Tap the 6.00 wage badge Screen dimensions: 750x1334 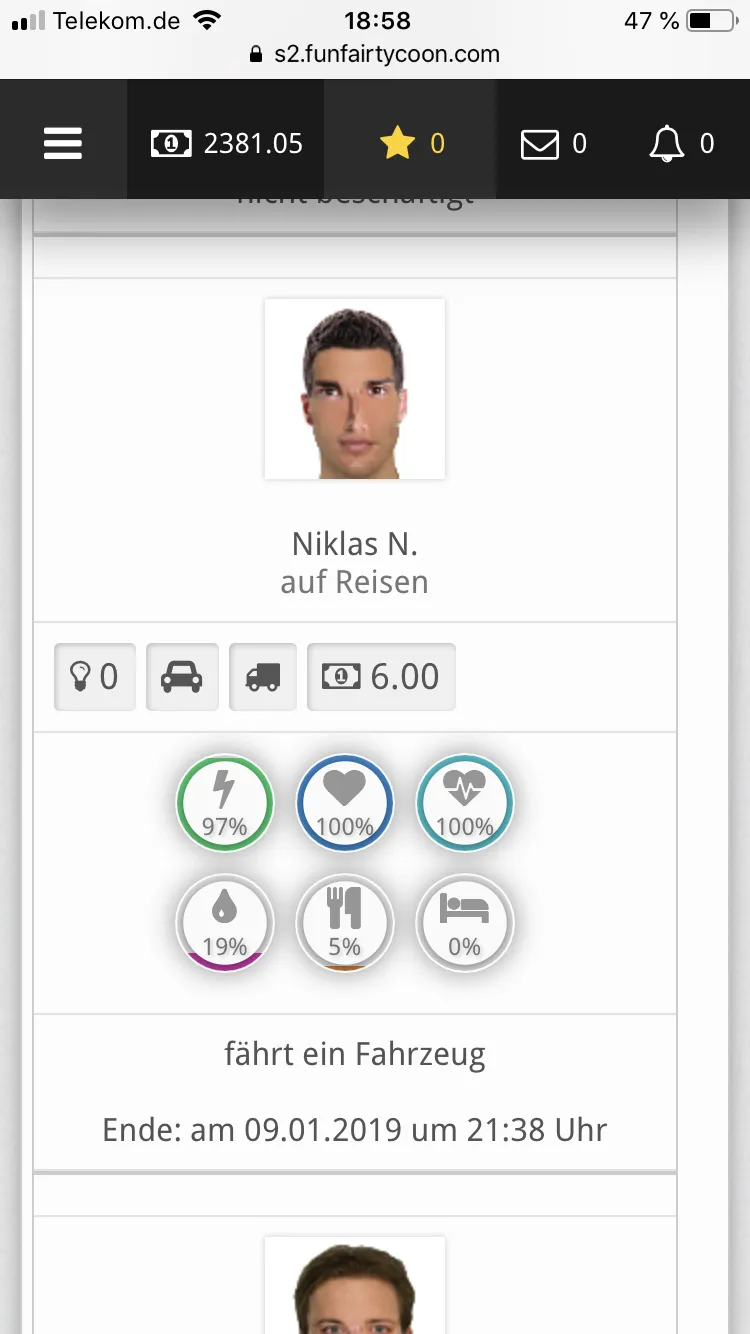(x=381, y=677)
